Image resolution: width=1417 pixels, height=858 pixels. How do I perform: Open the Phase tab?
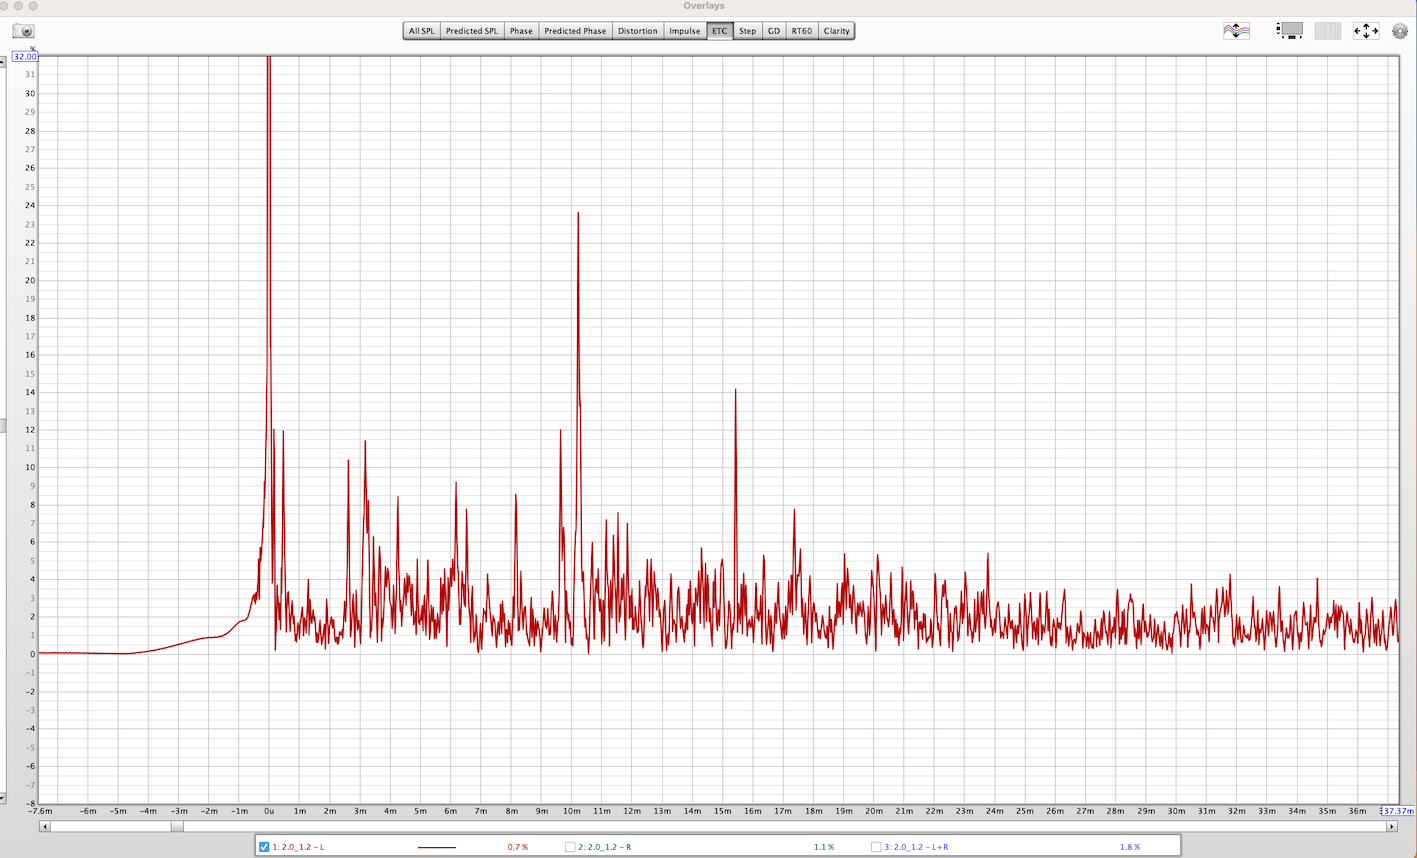(521, 31)
